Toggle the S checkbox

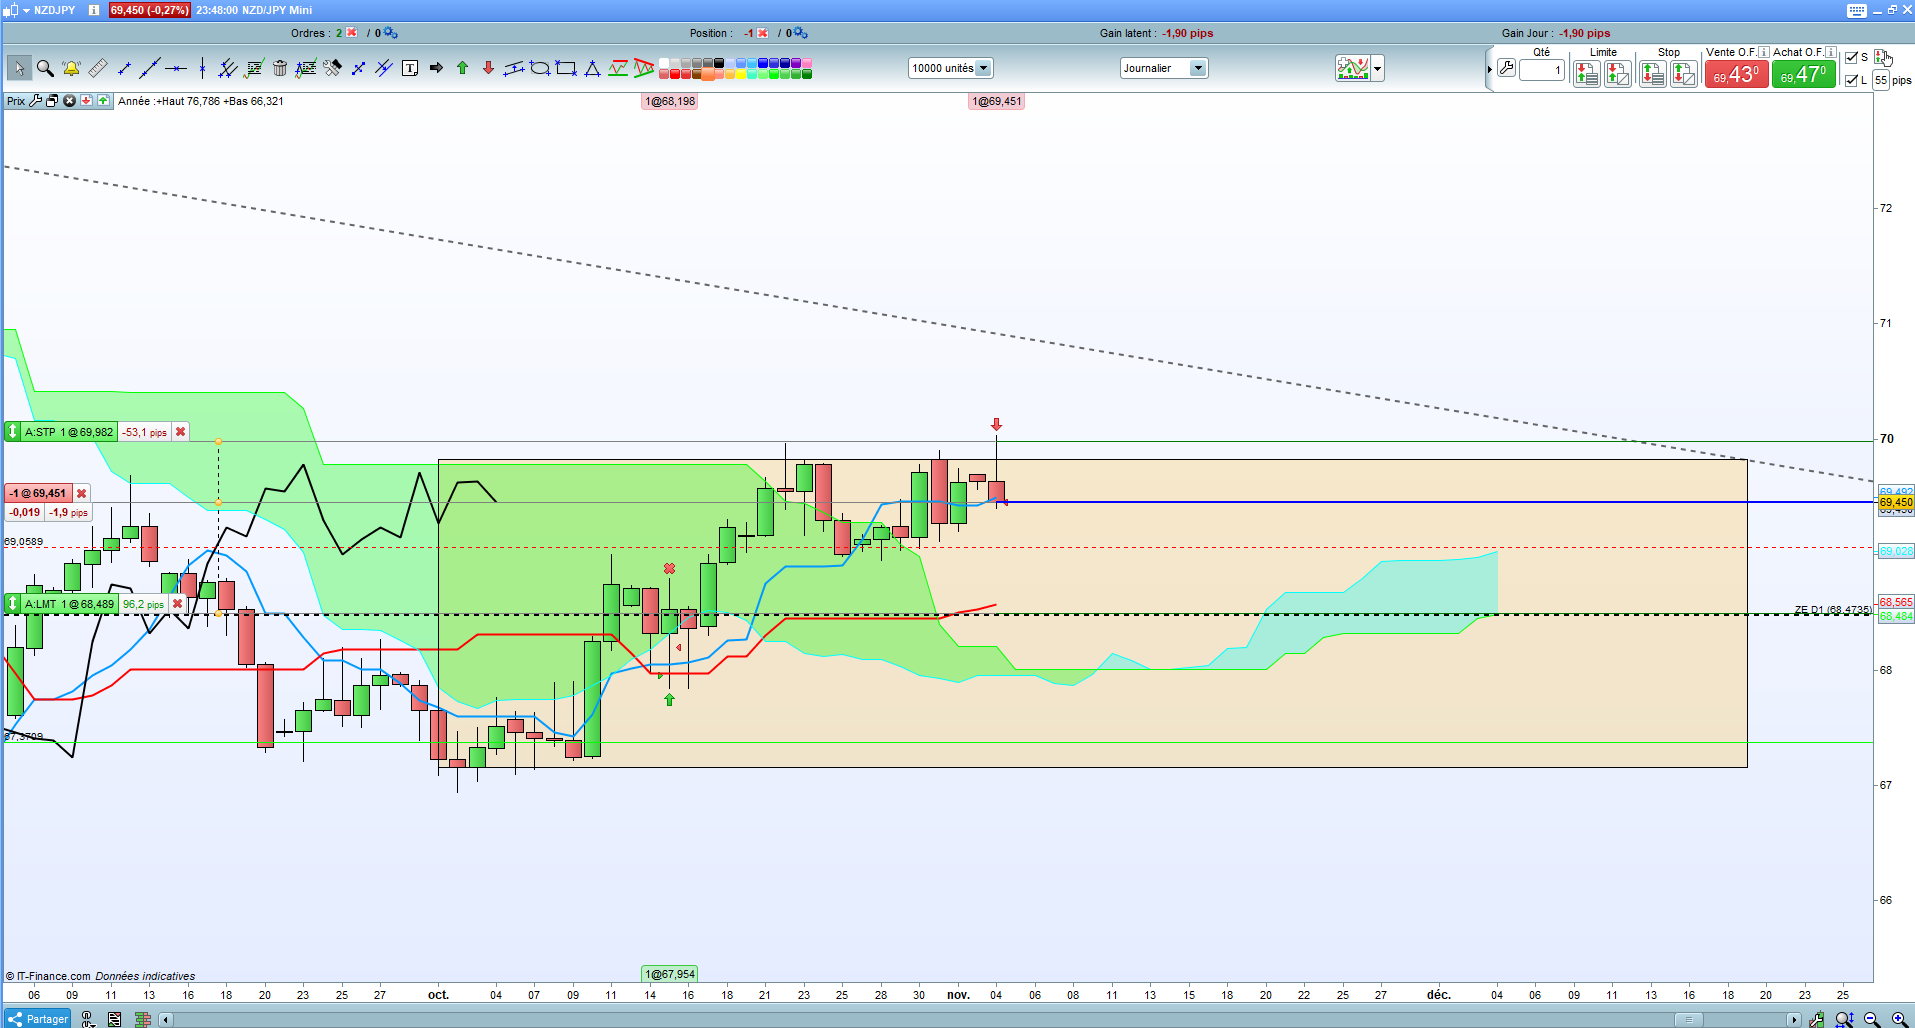[1851, 57]
